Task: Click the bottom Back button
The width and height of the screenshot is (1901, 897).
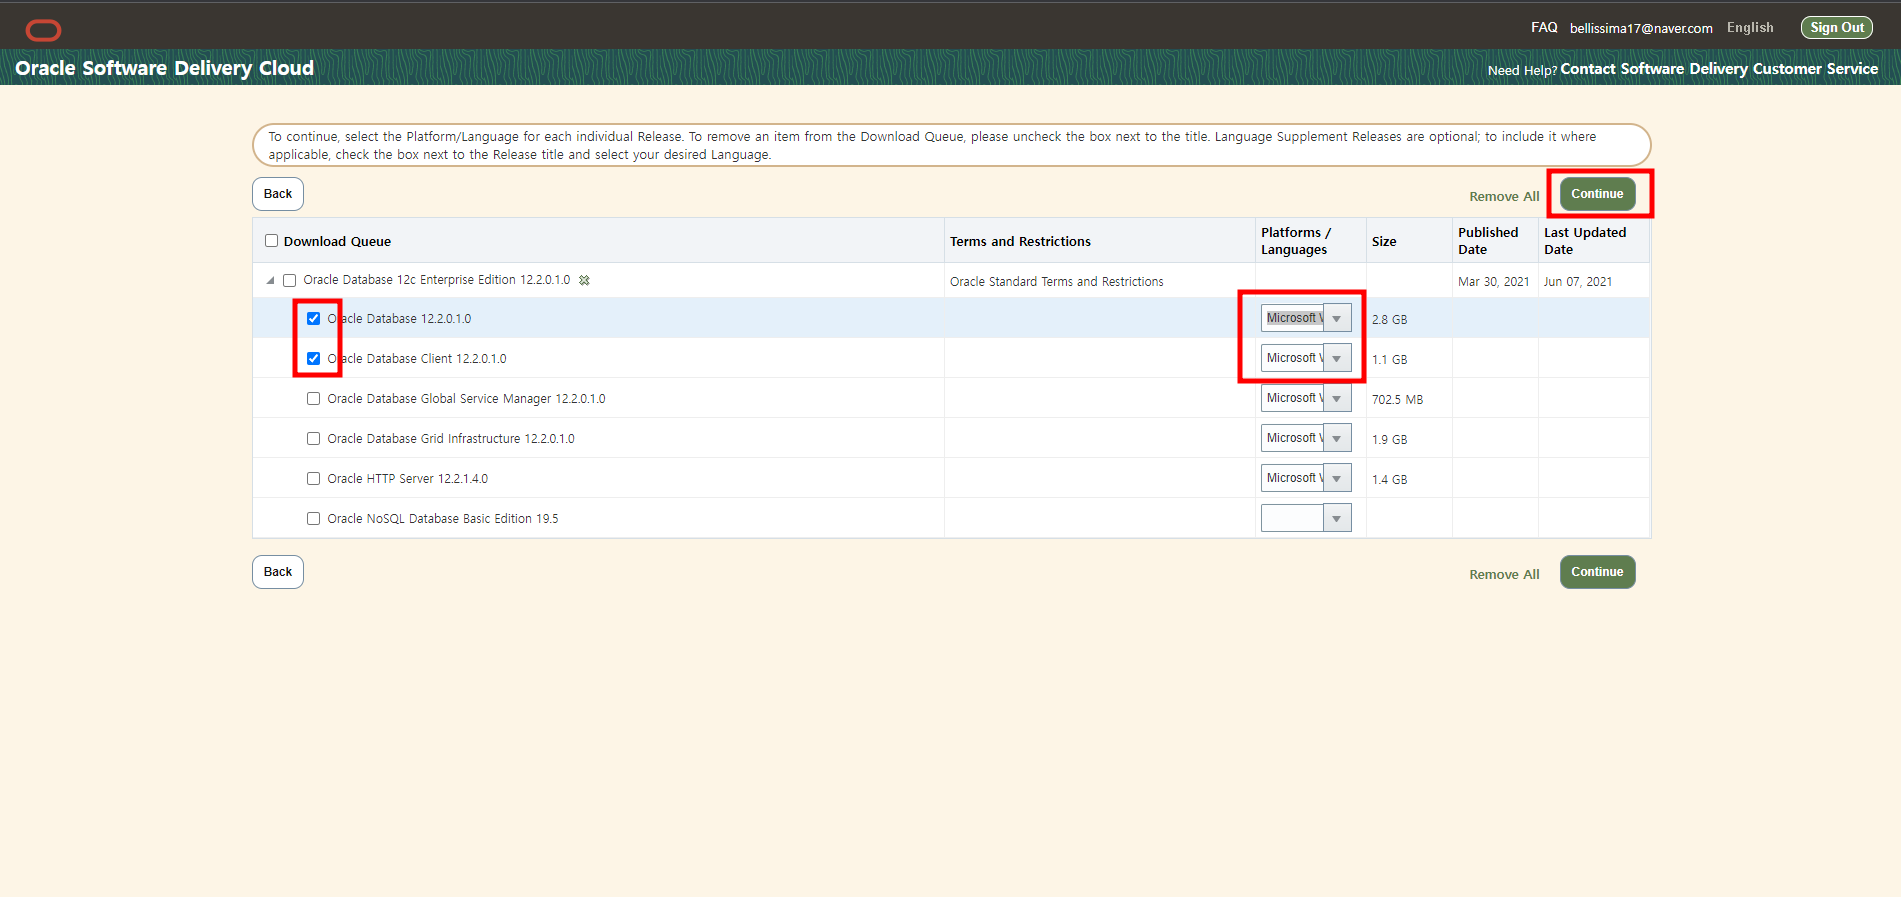Action: [x=278, y=572]
